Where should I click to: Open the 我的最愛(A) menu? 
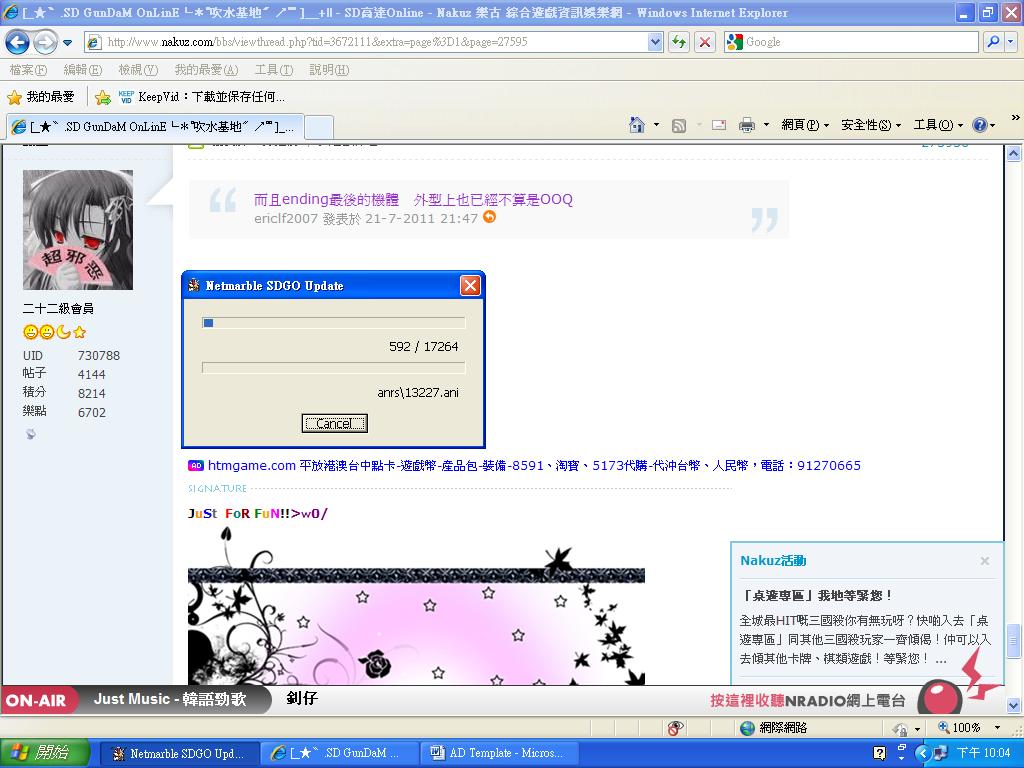click(x=206, y=69)
